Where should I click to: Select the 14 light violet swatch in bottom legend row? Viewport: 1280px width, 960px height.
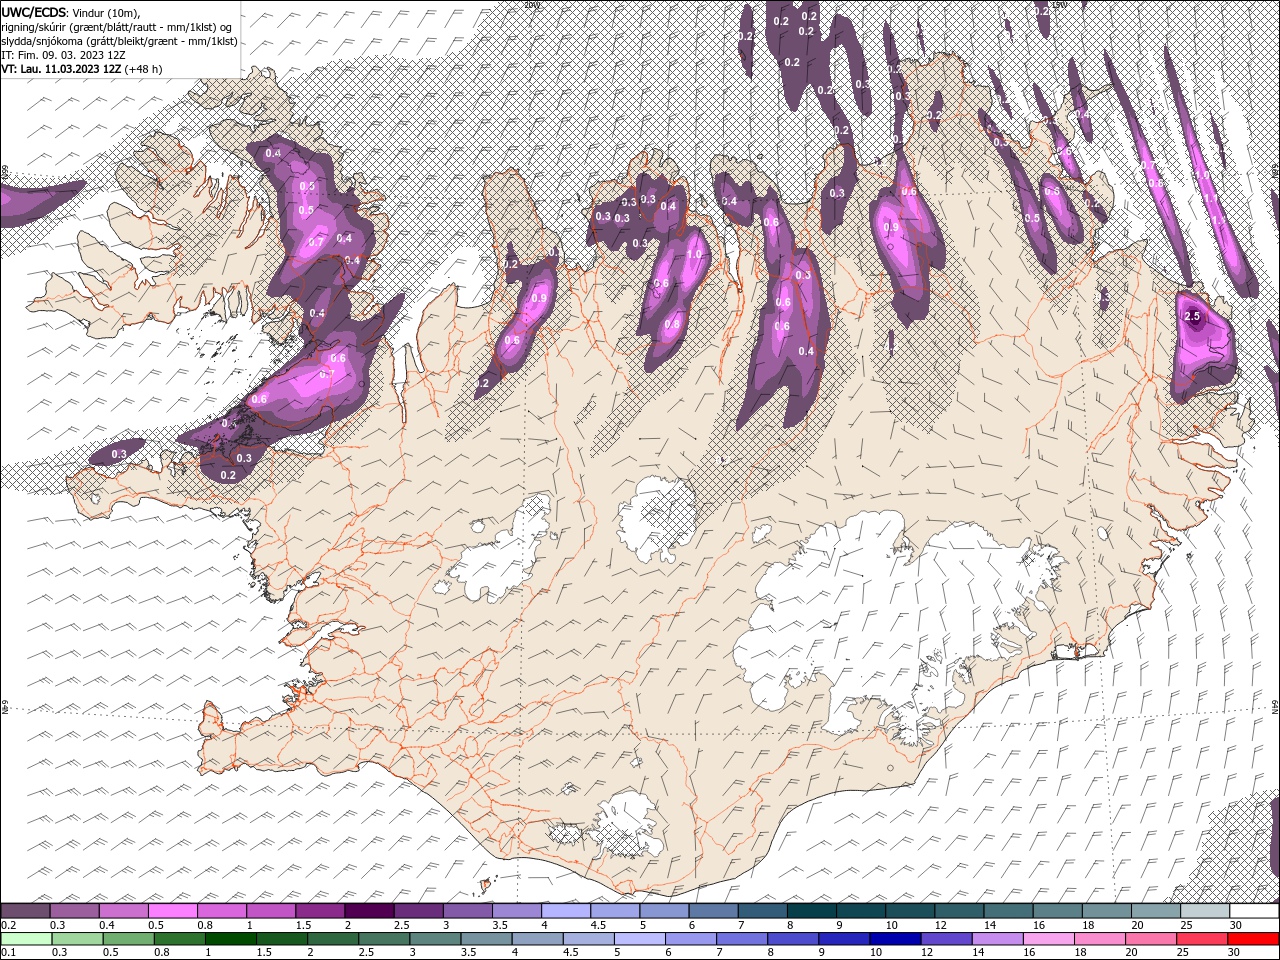click(998, 939)
